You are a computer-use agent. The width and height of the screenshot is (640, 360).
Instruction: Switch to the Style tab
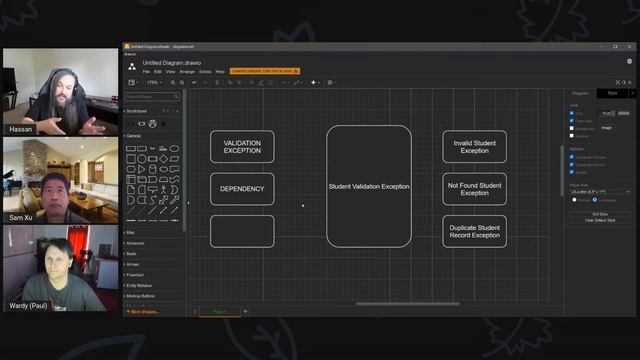coord(613,93)
